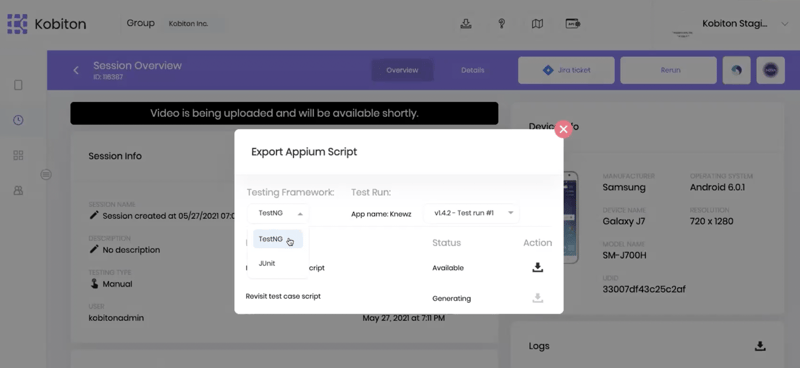The width and height of the screenshot is (800, 368).
Task: Edit session name pencil icon
Action: [93, 215]
